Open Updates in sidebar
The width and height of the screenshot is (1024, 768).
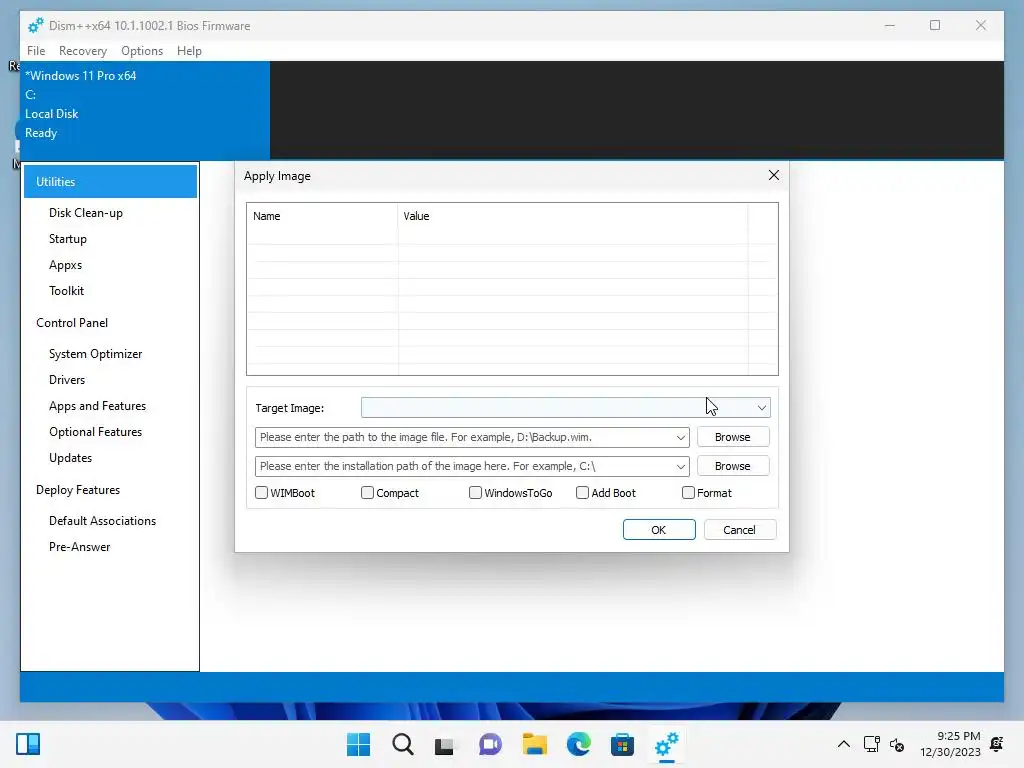[x=70, y=458]
